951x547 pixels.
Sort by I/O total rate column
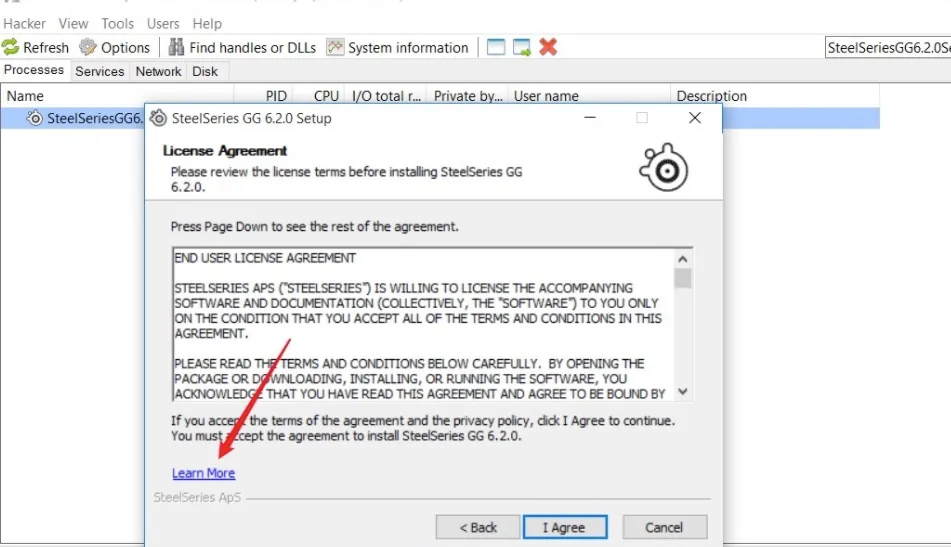click(386, 96)
